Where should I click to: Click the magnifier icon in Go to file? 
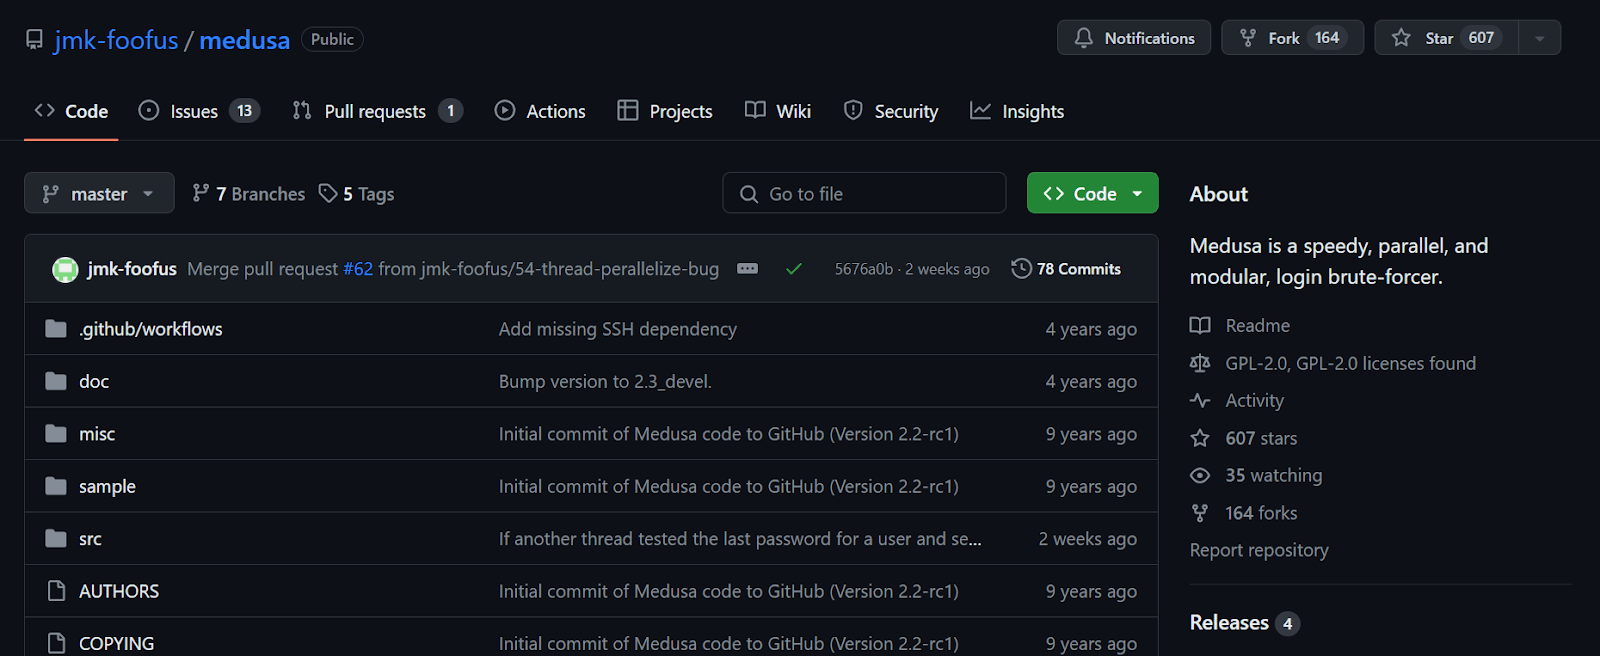click(749, 194)
